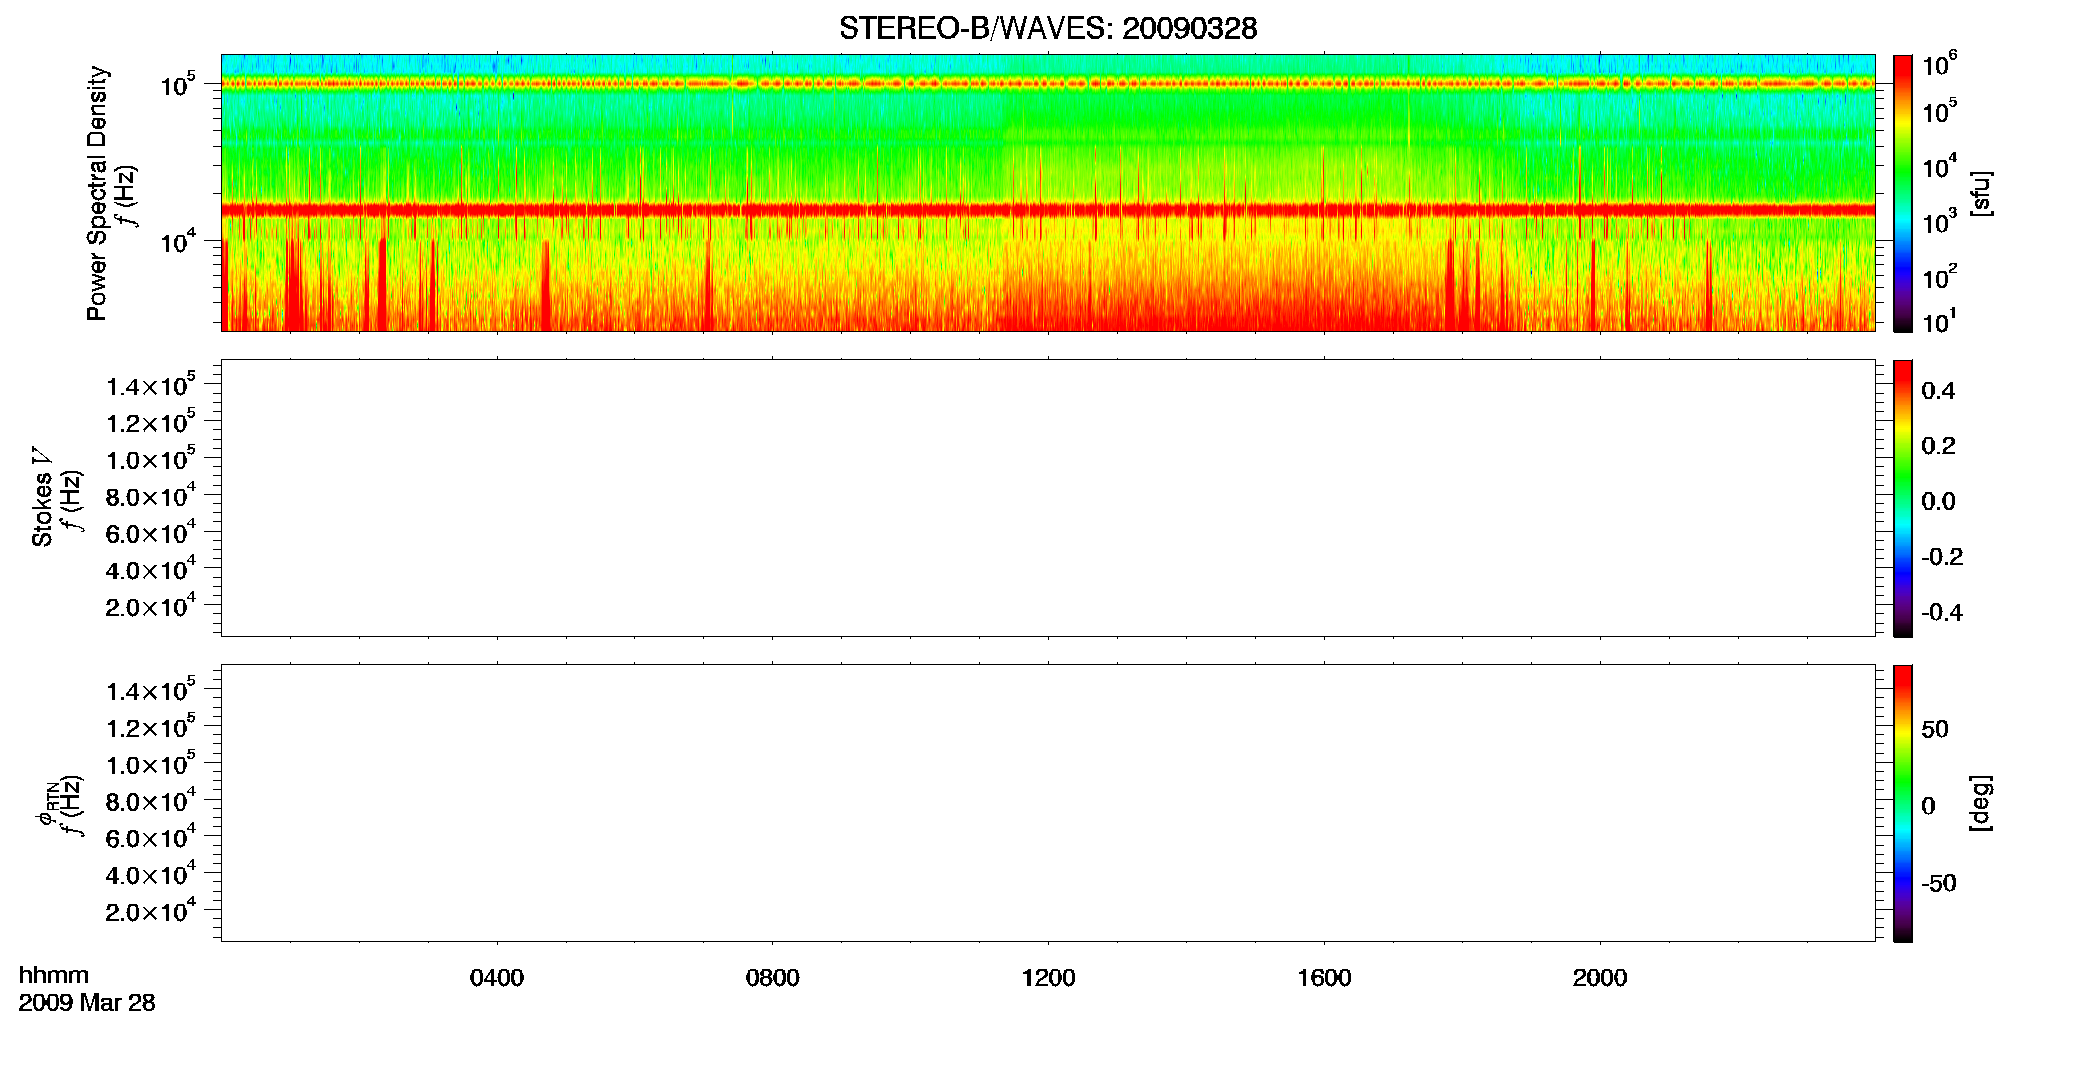Image resolution: width=2096 pixels, height=1080 pixels.
Task: Click the power spectral density spectrogram panel
Action: pyautogui.click(x=1048, y=193)
